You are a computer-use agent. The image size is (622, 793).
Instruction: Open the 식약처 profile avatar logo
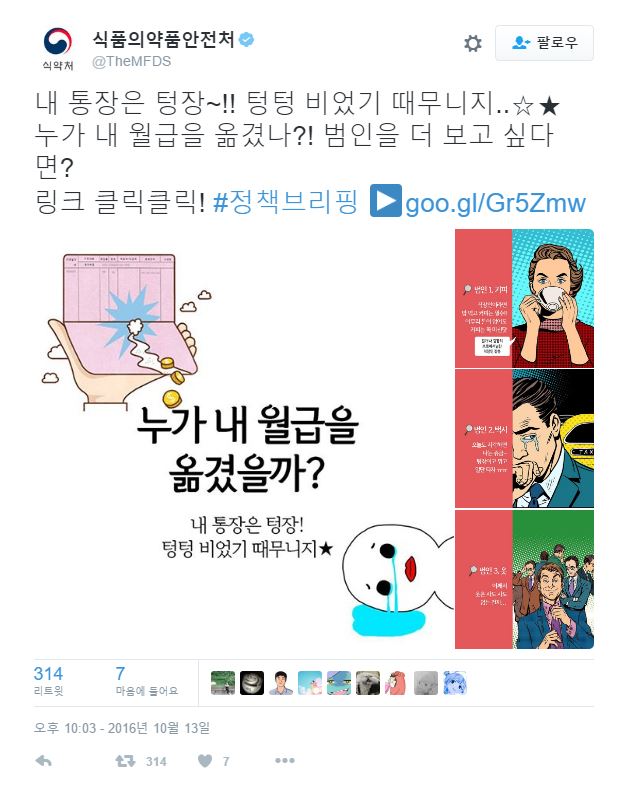click(58, 49)
